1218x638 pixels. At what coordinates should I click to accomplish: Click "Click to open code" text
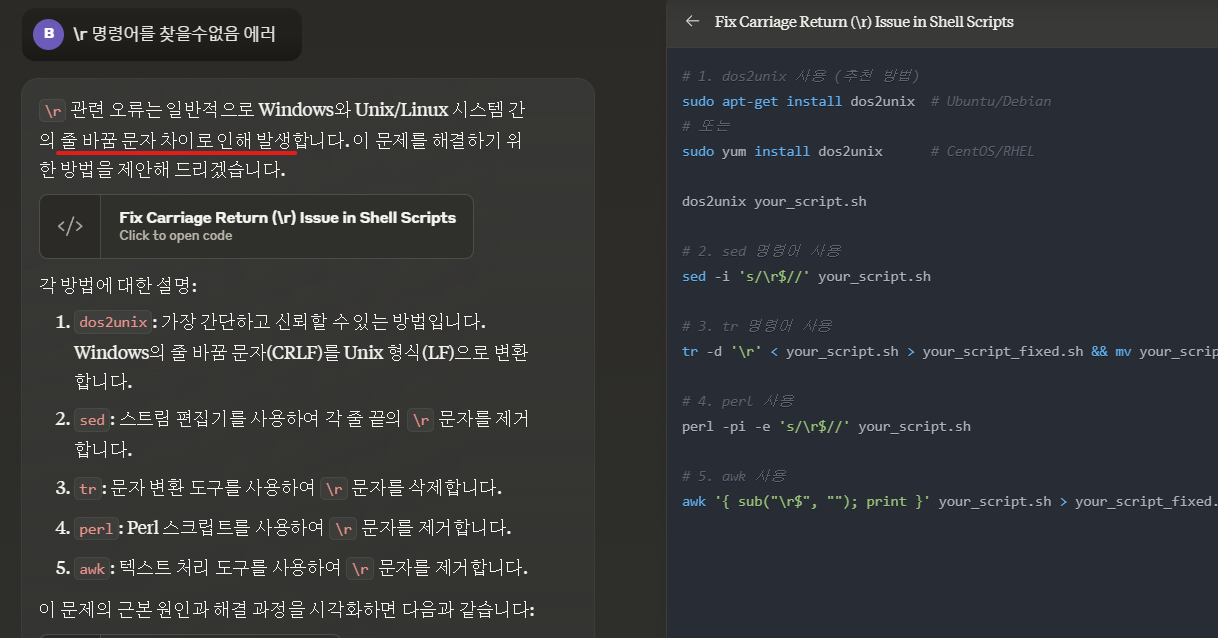[x=175, y=236]
